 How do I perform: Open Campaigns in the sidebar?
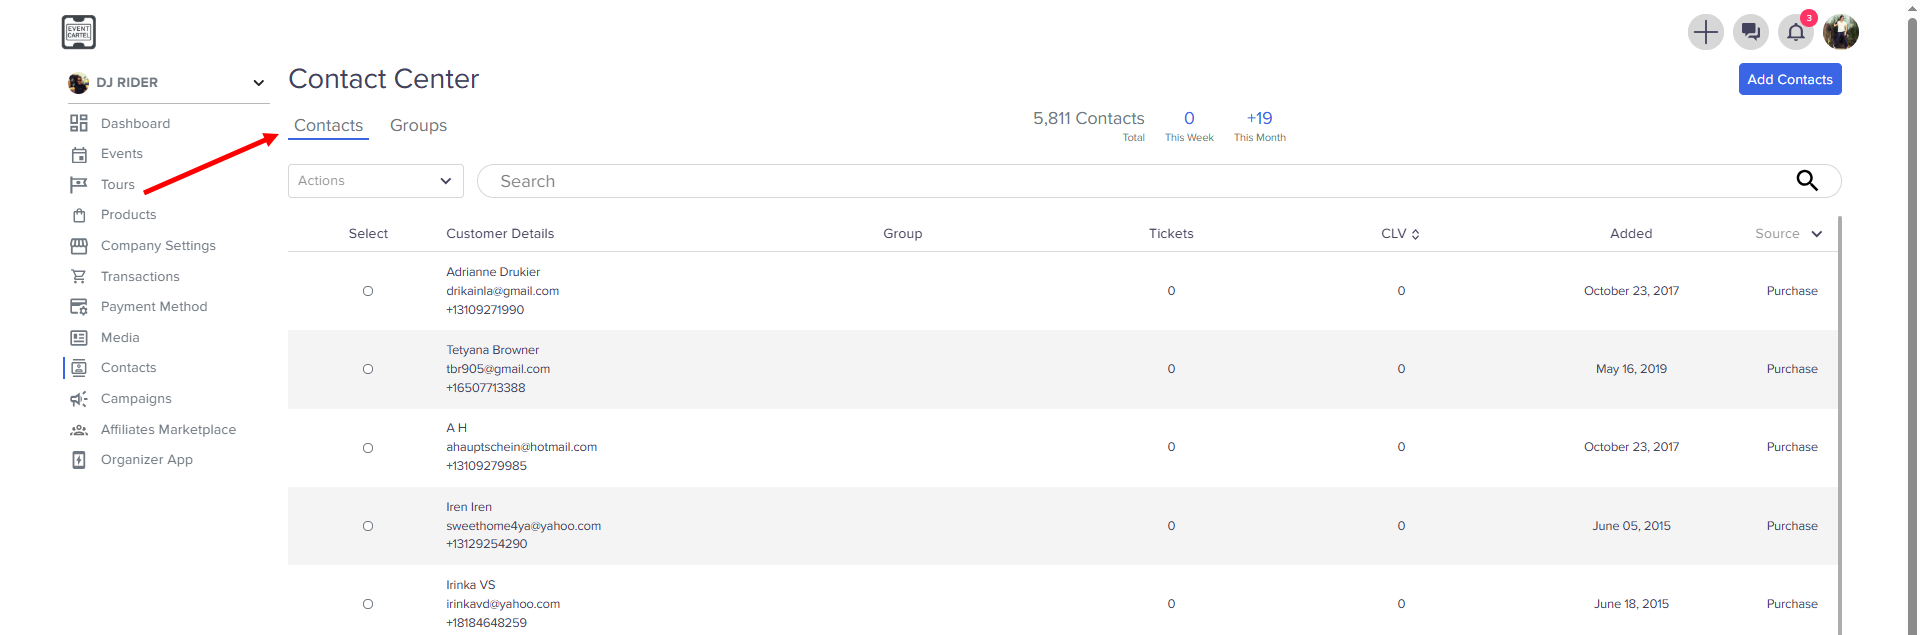[x=136, y=399]
